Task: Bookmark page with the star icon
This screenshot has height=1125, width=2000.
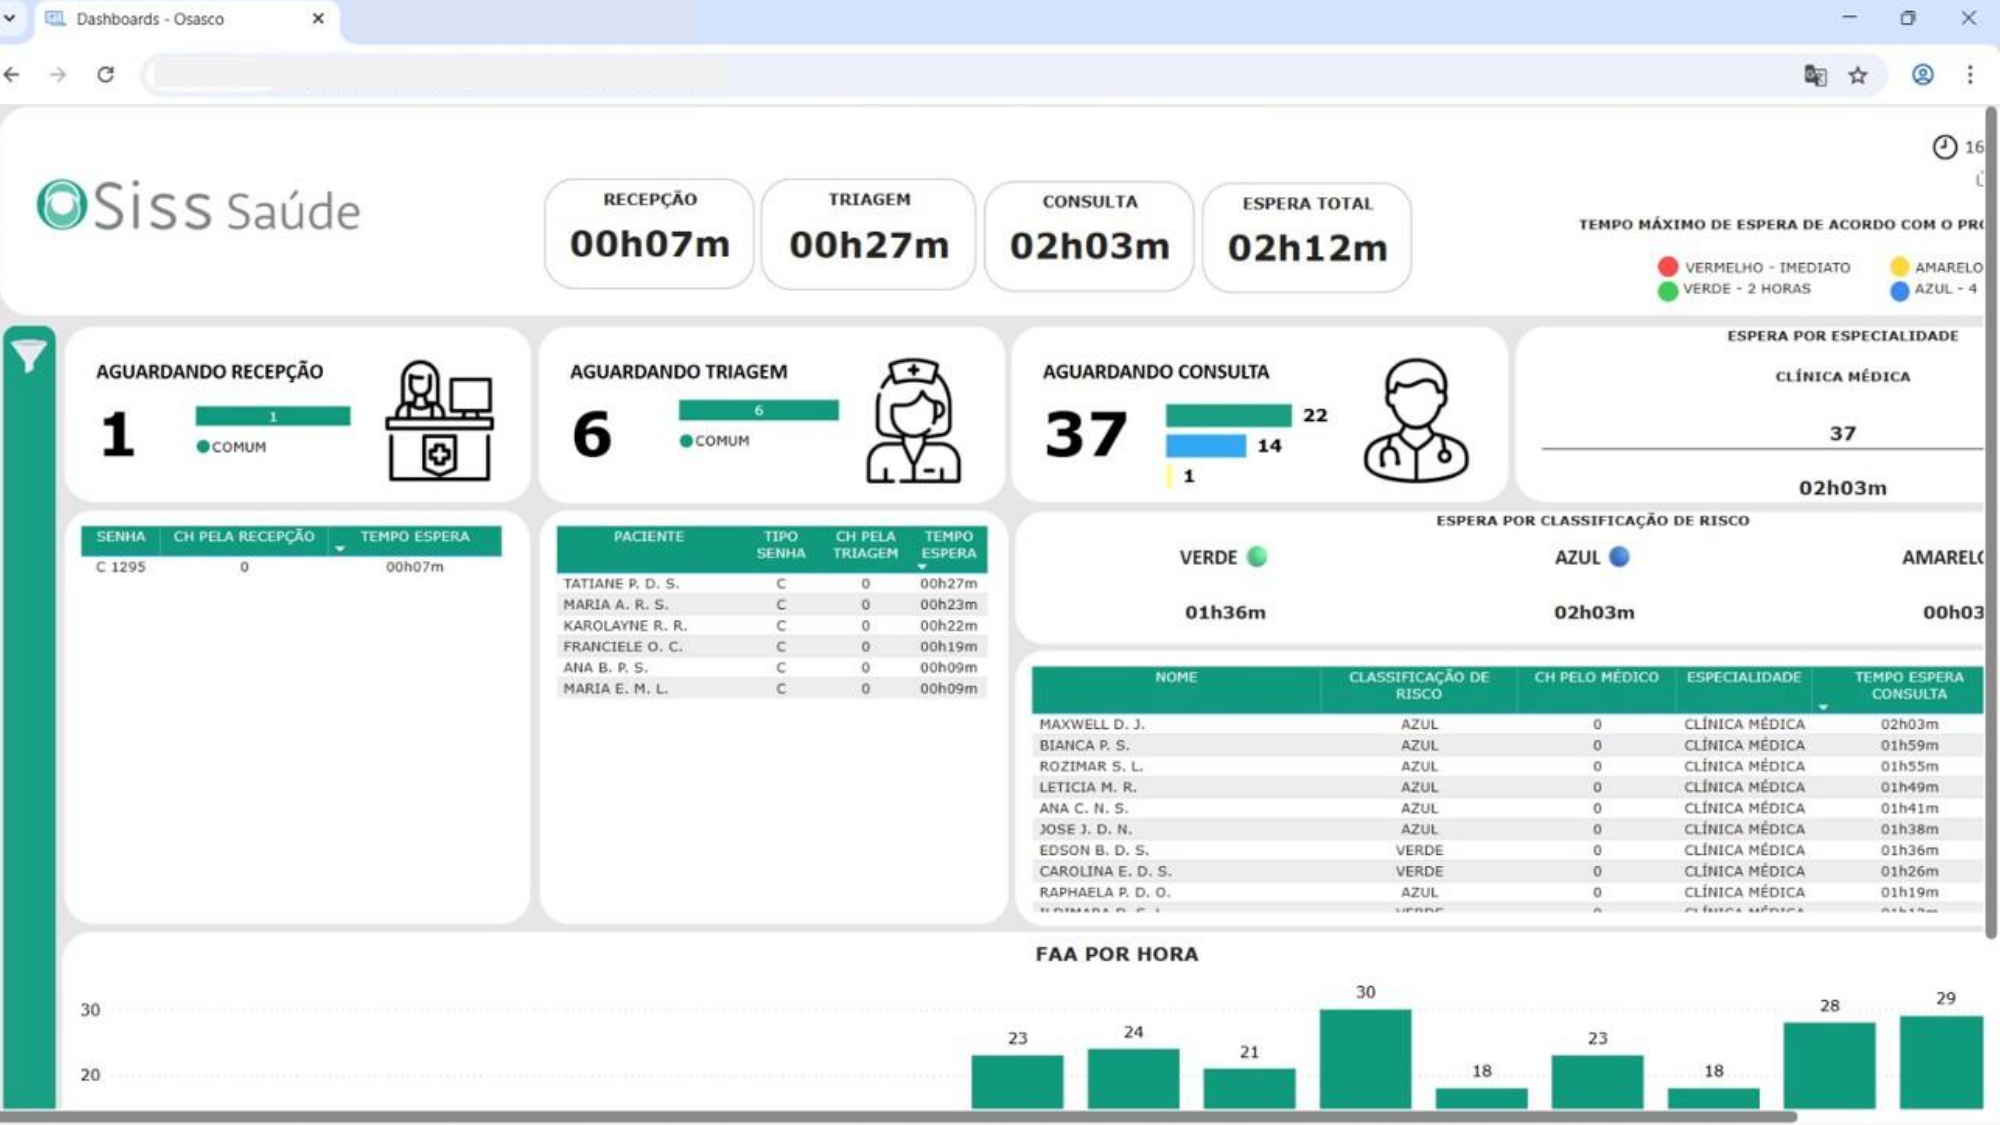Action: click(x=1858, y=75)
